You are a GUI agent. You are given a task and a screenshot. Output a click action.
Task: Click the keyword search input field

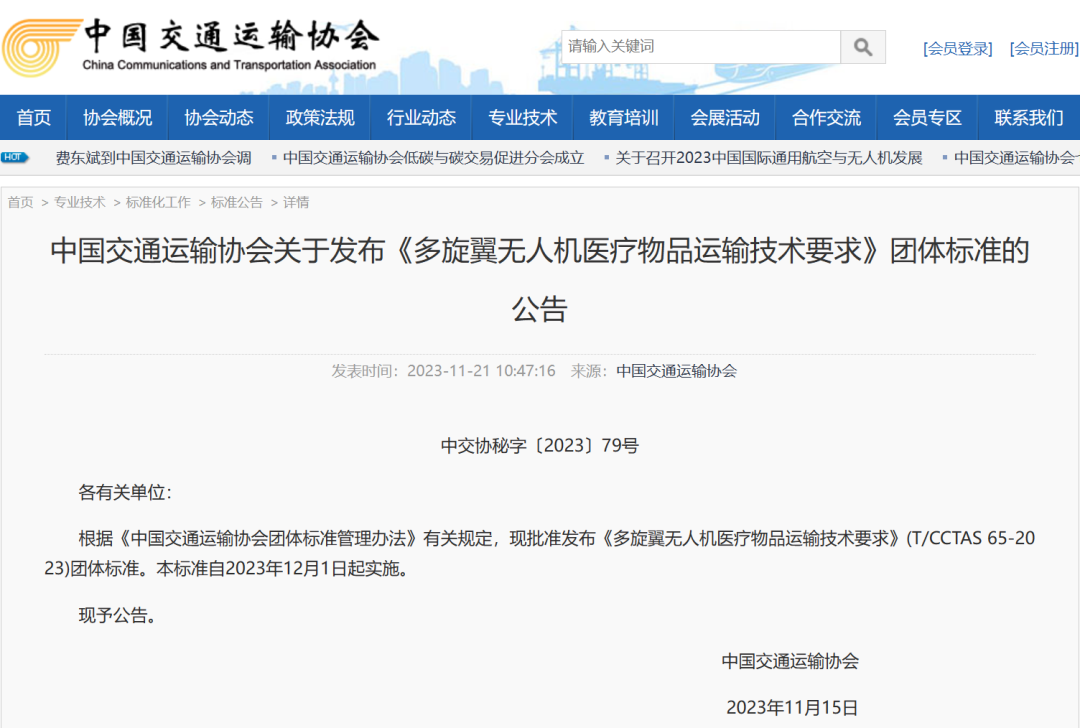pos(700,46)
